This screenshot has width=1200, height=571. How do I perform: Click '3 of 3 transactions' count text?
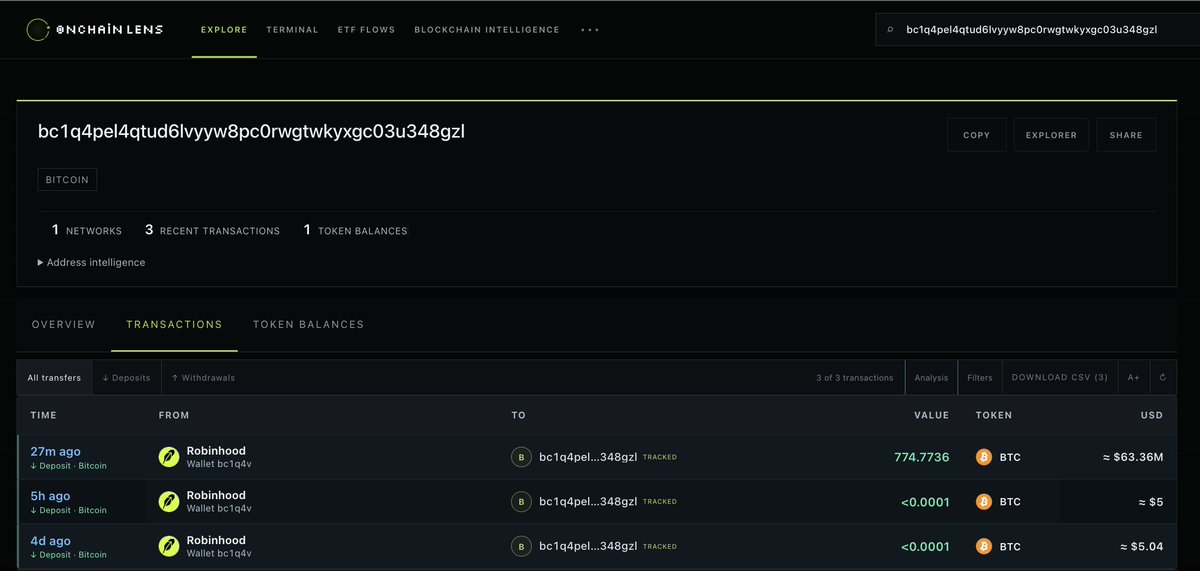855,378
